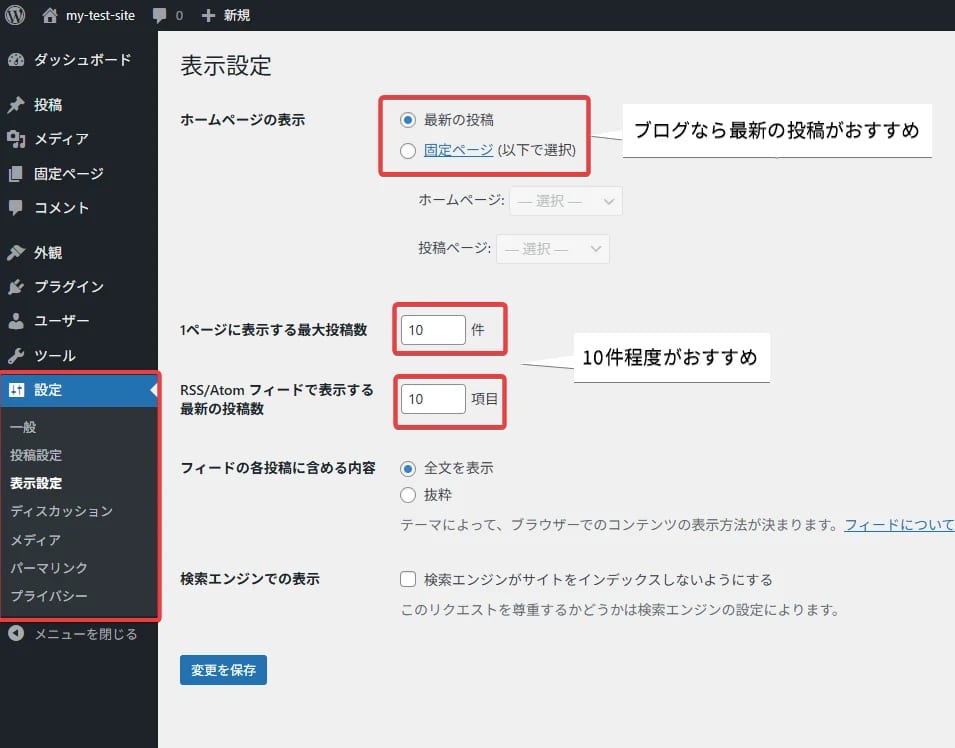Open the comments bubble icon in top bar
Image resolution: width=955 pixels, height=748 pixels.
coord(160,14)
